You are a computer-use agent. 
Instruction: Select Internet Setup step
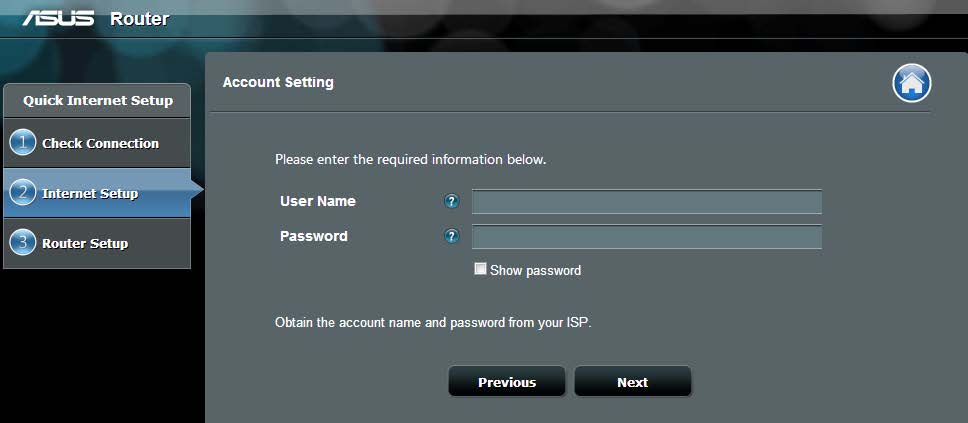click(x=97, y=193)
